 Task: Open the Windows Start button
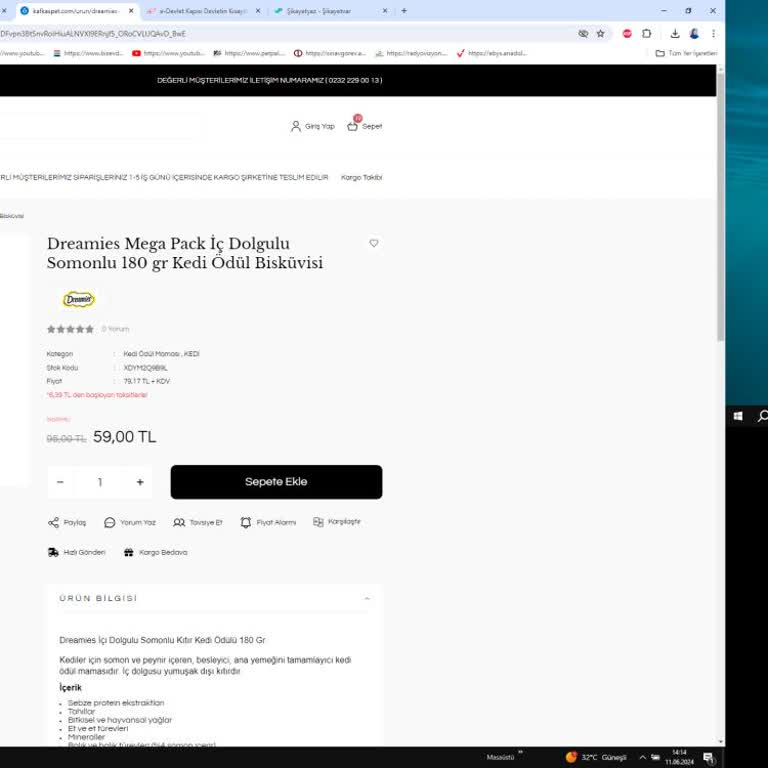coord(738,416)
